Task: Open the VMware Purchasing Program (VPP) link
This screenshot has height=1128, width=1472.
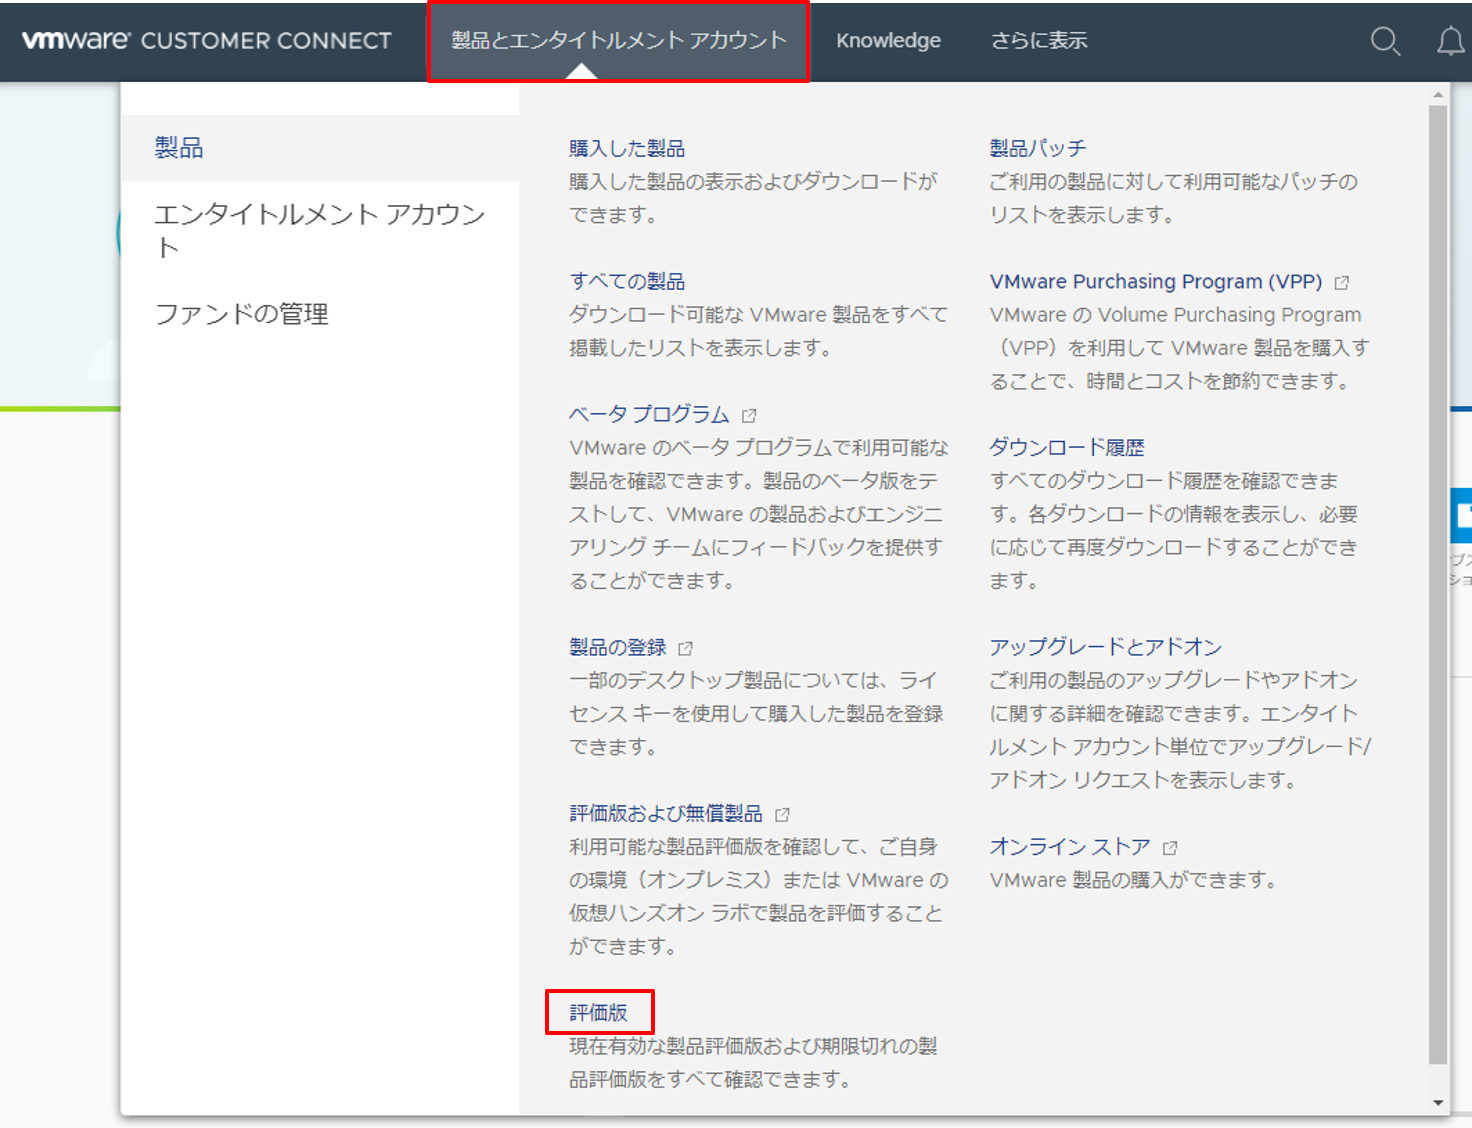Action: pos(1156,282)
